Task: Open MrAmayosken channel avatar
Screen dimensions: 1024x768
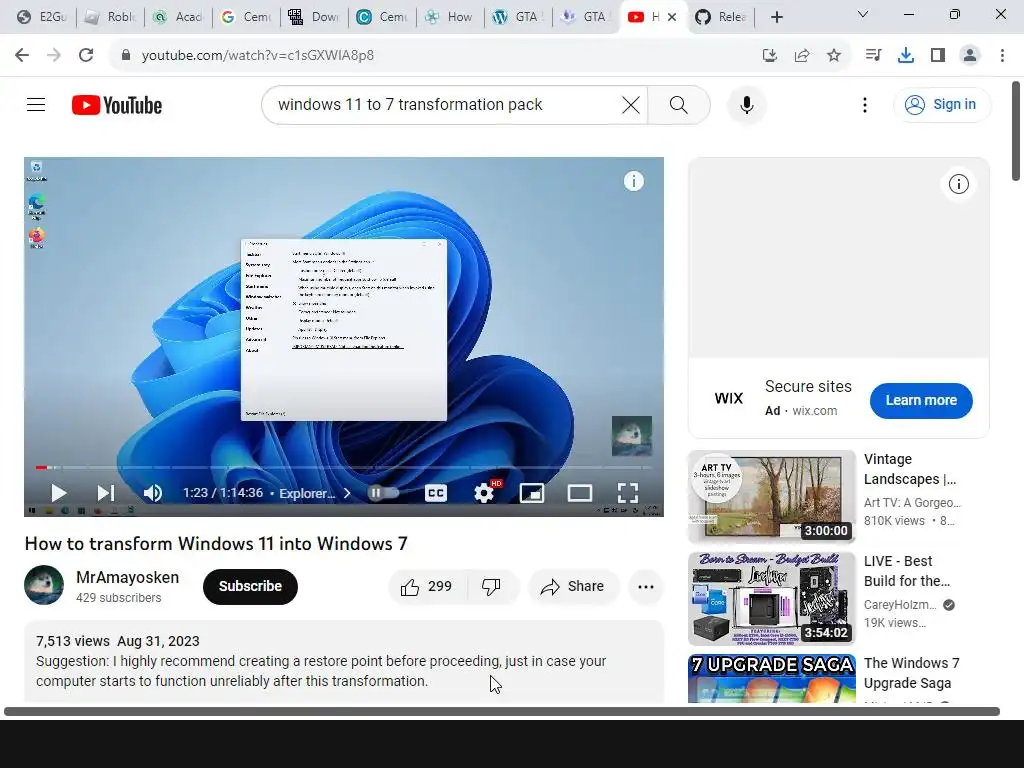Action: 44,585
